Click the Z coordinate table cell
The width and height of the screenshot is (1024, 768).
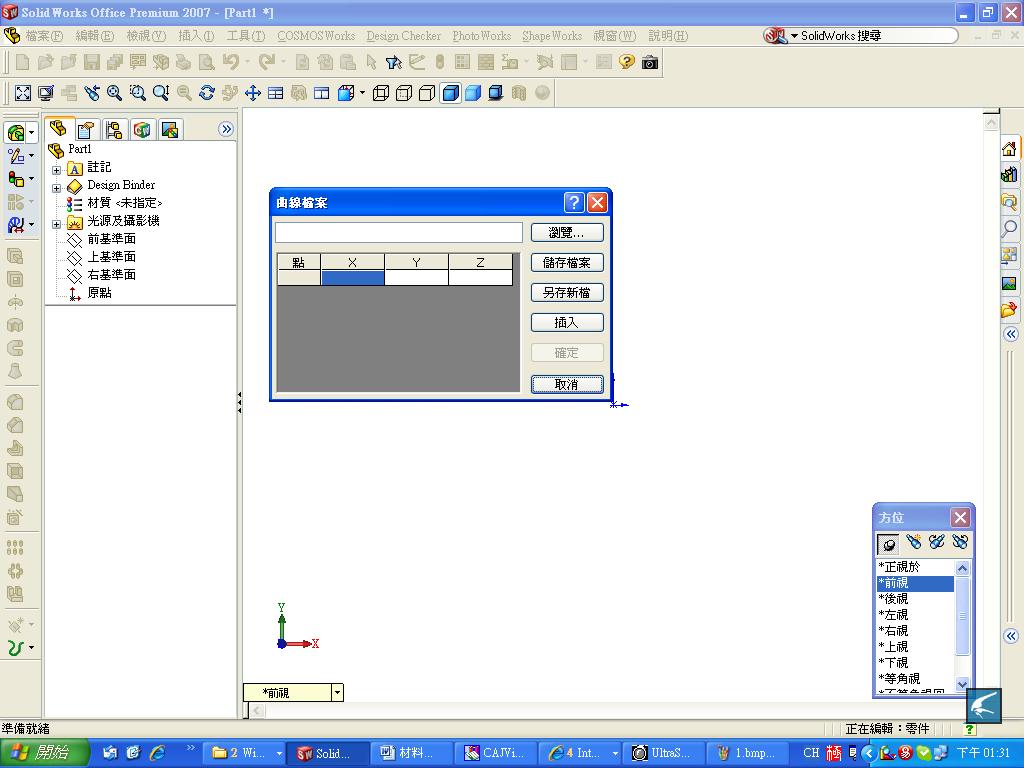(481, 278)
